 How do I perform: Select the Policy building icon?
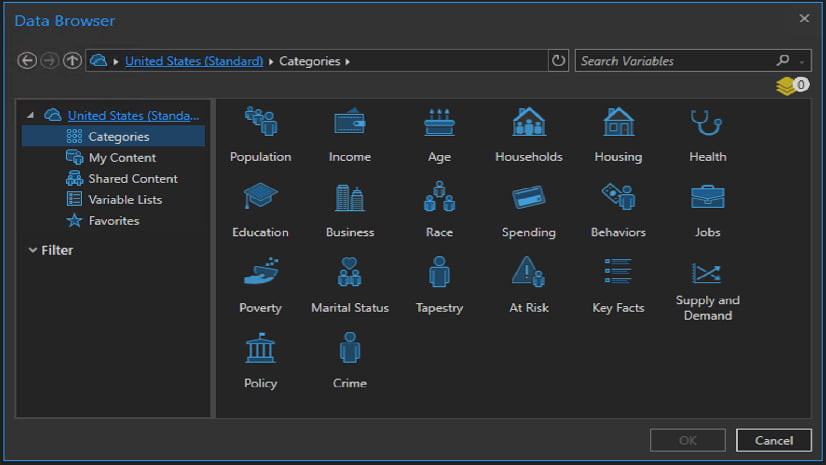pos(260,349)
